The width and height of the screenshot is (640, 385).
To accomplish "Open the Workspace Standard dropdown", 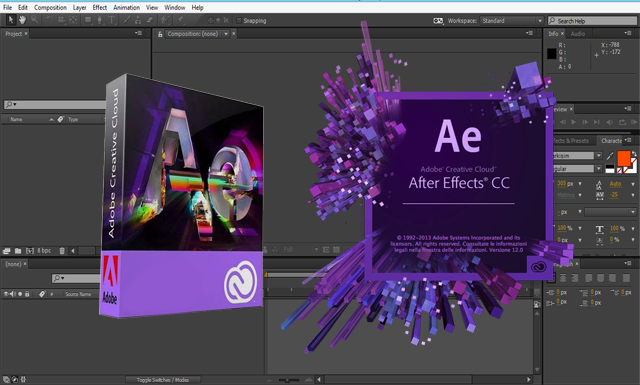I will (x=512, y=20).
